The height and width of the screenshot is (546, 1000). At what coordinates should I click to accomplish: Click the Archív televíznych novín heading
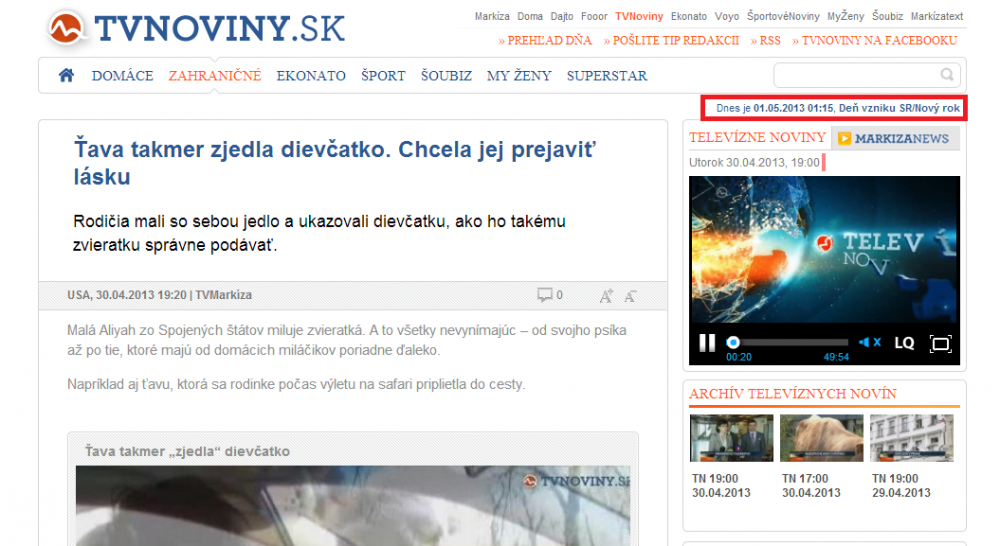pyautogui.click(x=793, y=394)
